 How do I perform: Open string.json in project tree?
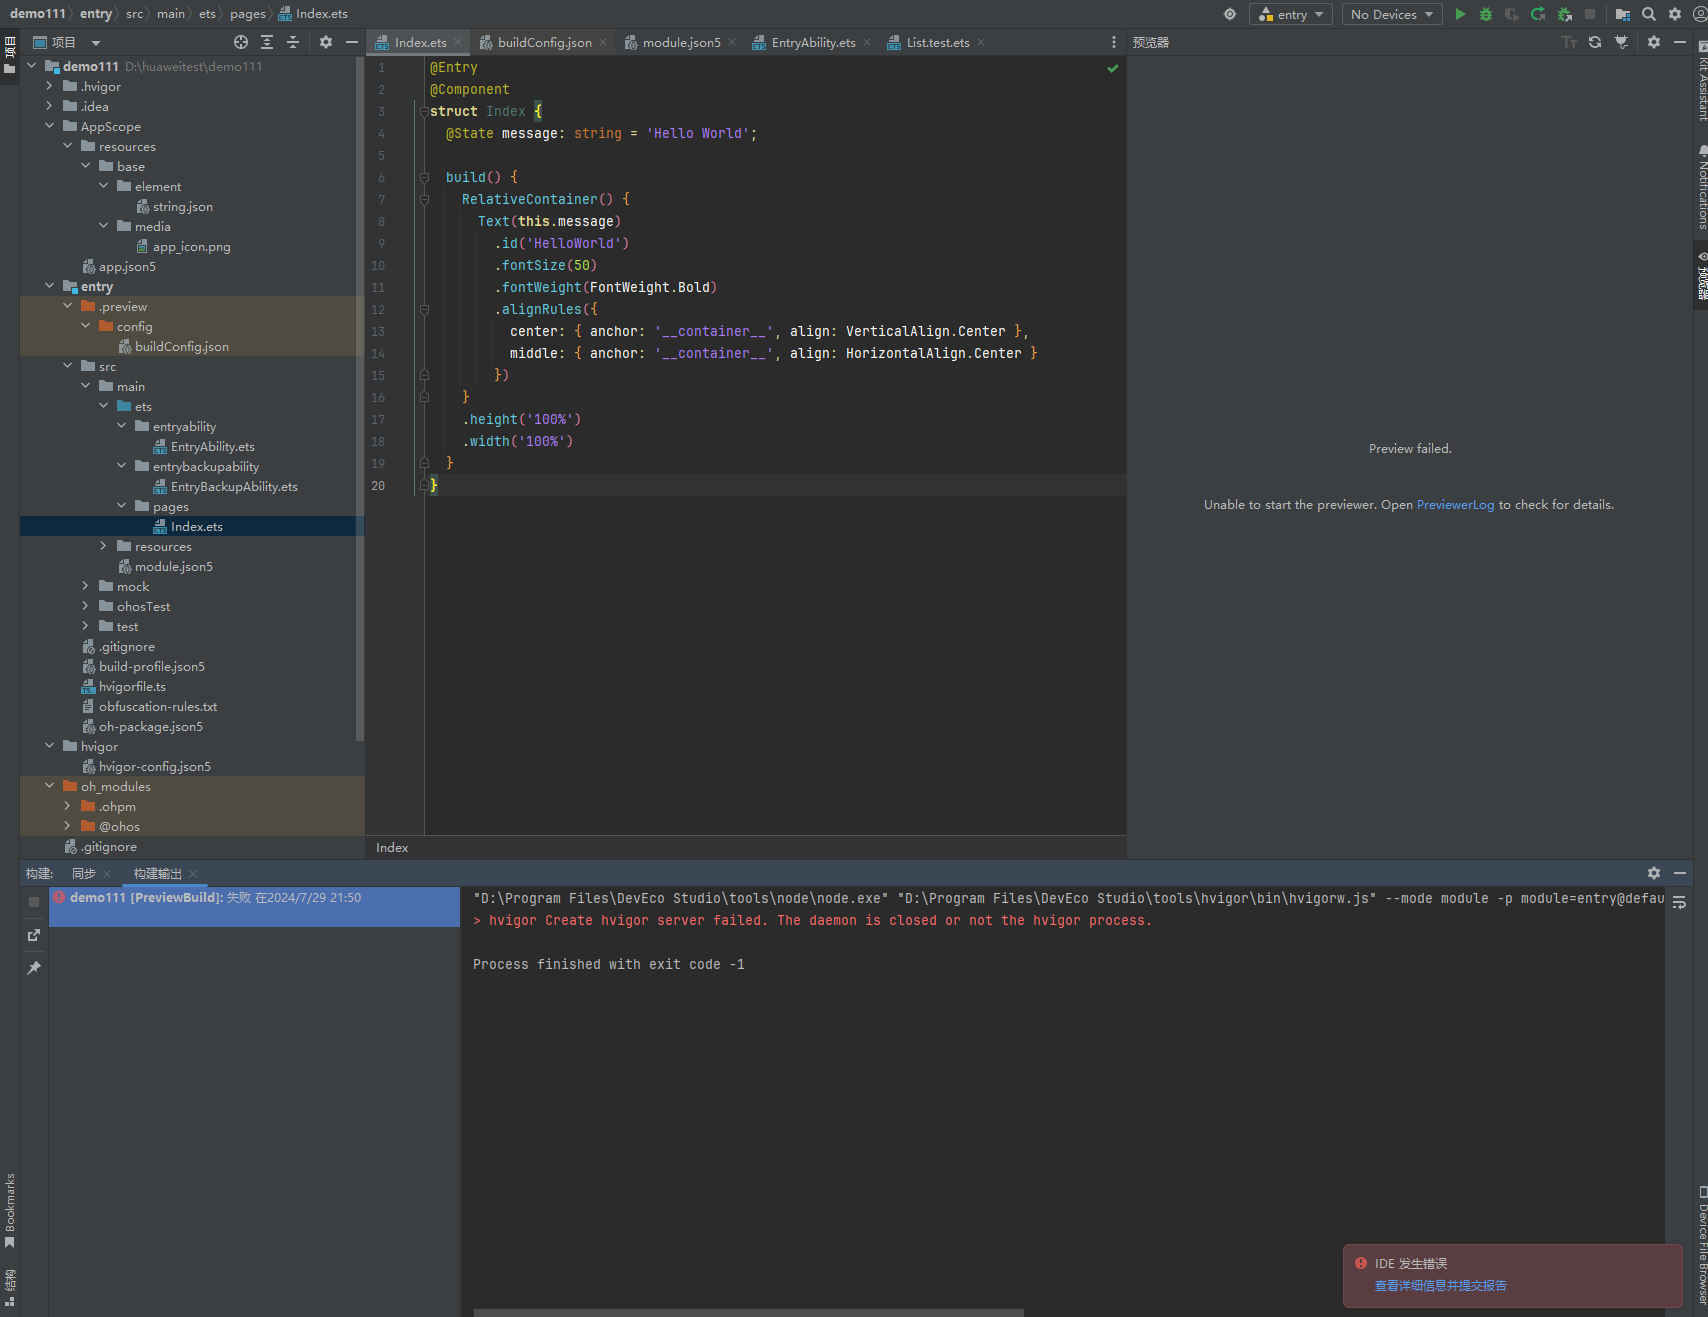[182, 206]
